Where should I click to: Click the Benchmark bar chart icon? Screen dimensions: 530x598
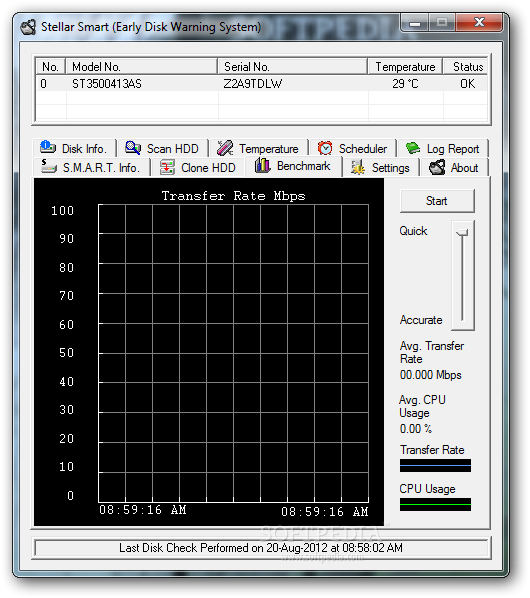click(x=262, y=165)
